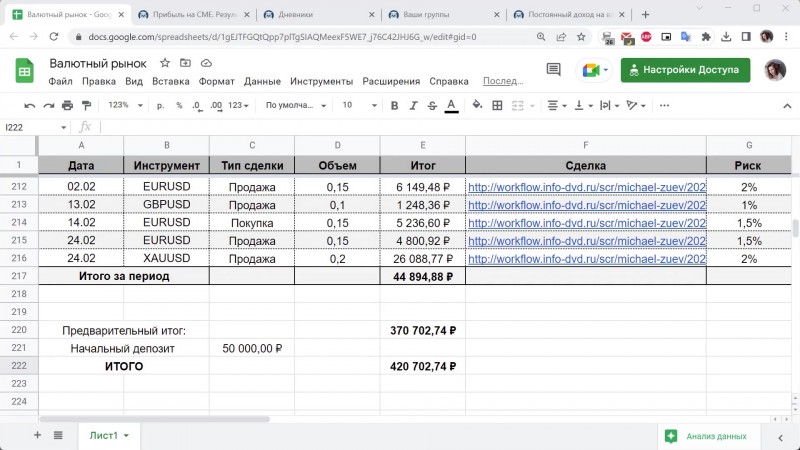Open workflow link in row 212

[586, 187]
